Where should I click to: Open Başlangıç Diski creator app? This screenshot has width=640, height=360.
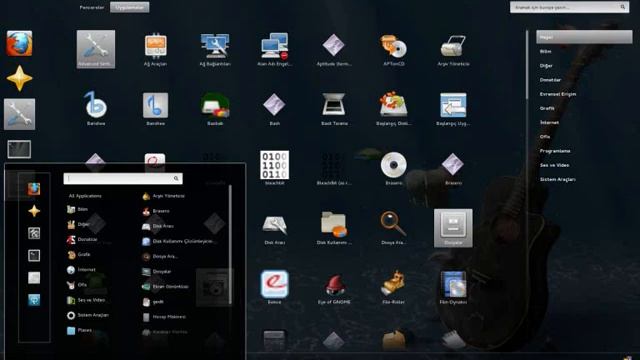point(393,109)
